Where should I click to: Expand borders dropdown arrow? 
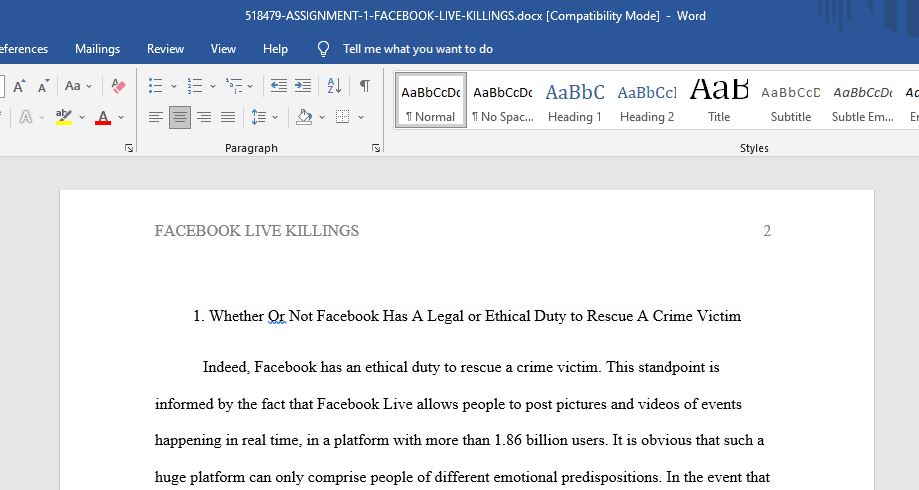(361, 117)
